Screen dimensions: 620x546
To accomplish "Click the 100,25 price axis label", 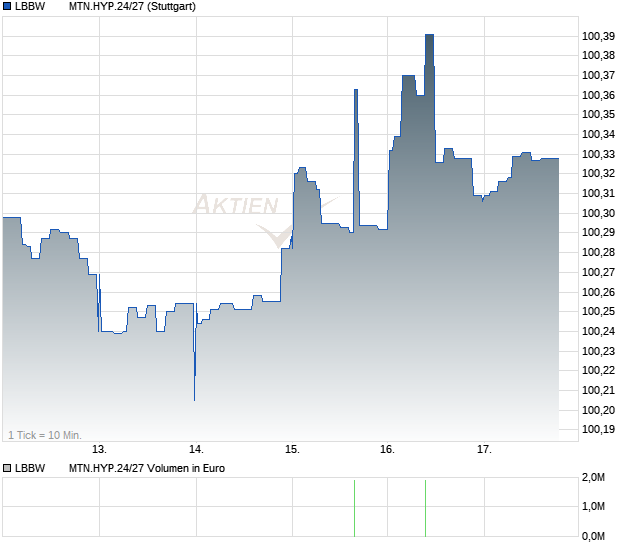I will 598,311.
